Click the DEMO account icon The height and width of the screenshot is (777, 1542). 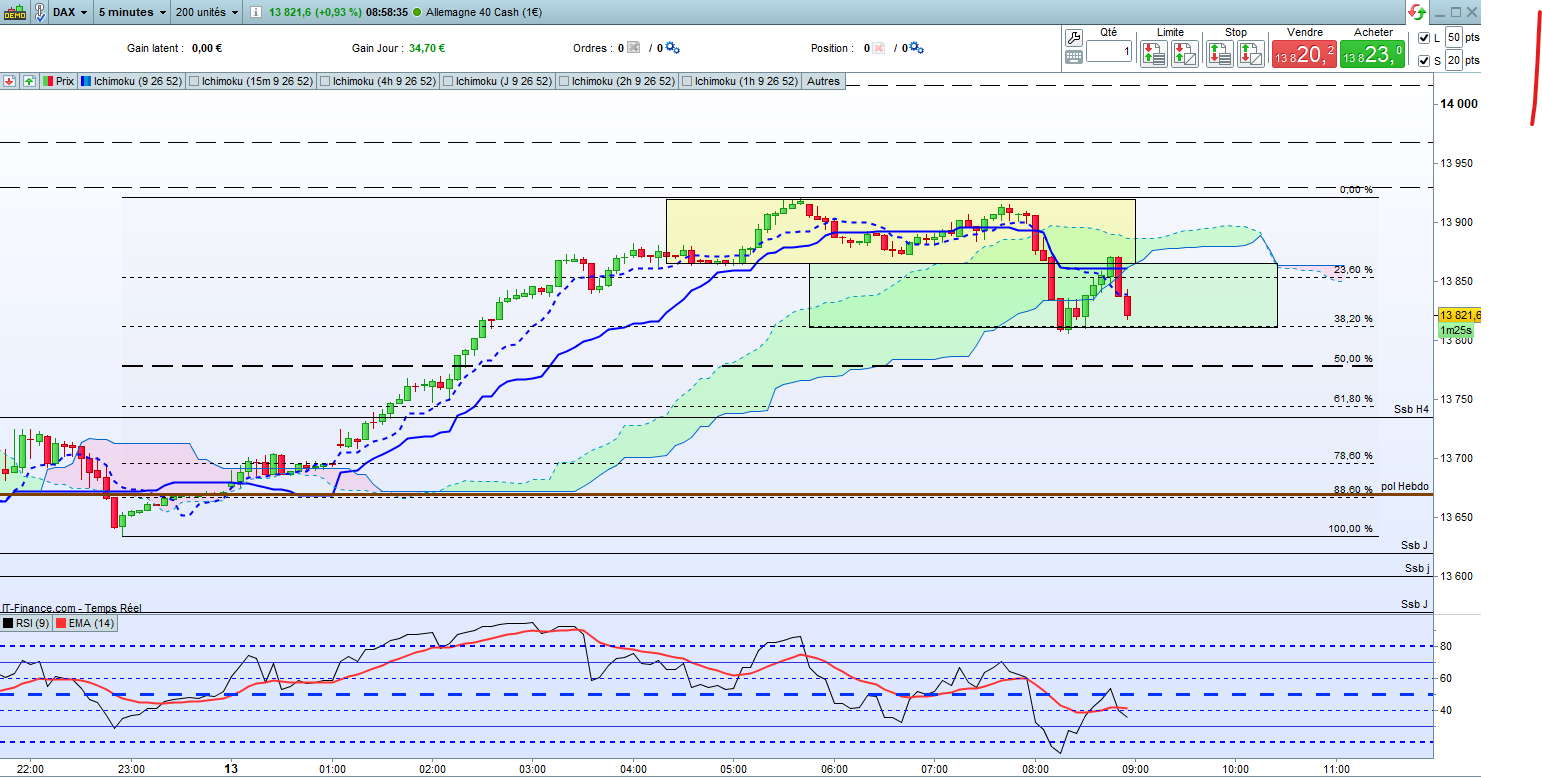(13, 12)
